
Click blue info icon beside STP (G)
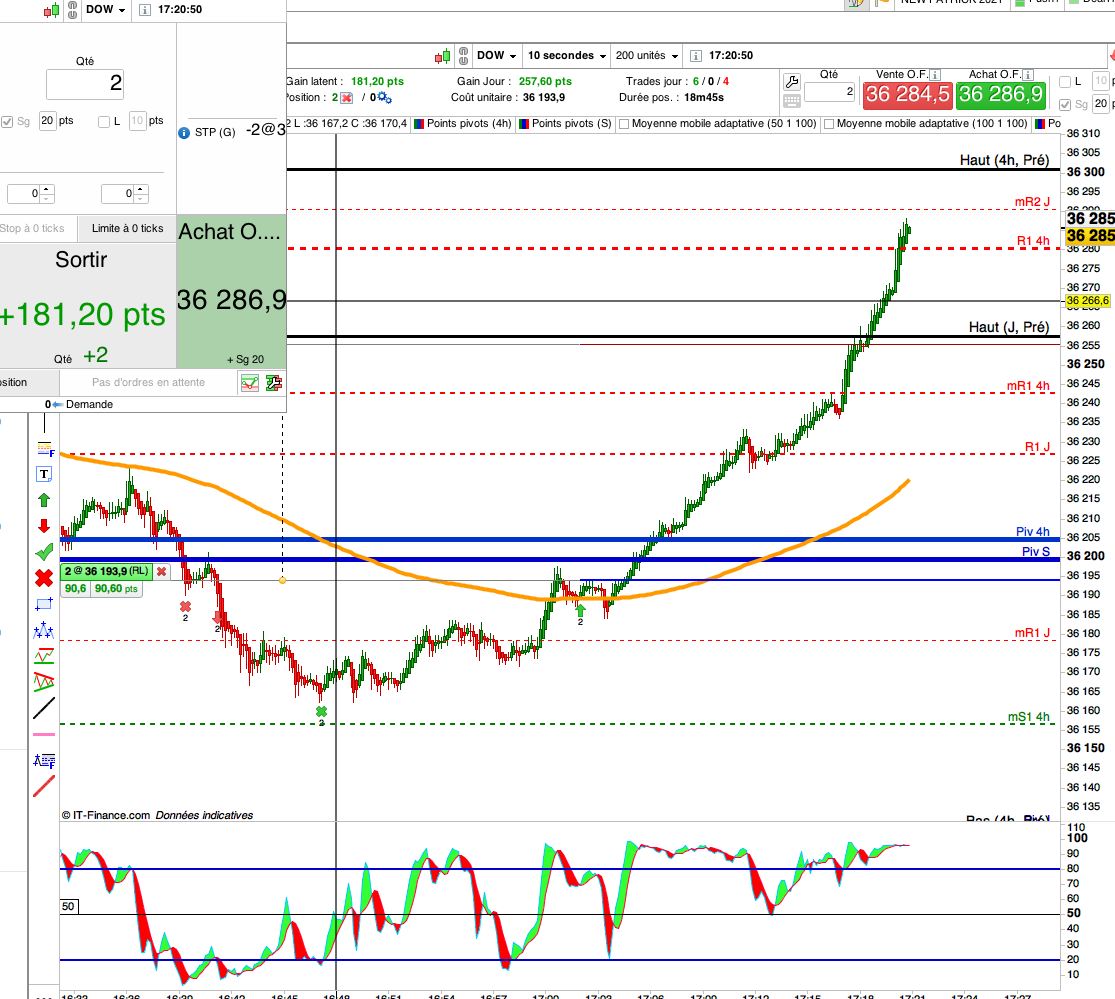[184, 132]
